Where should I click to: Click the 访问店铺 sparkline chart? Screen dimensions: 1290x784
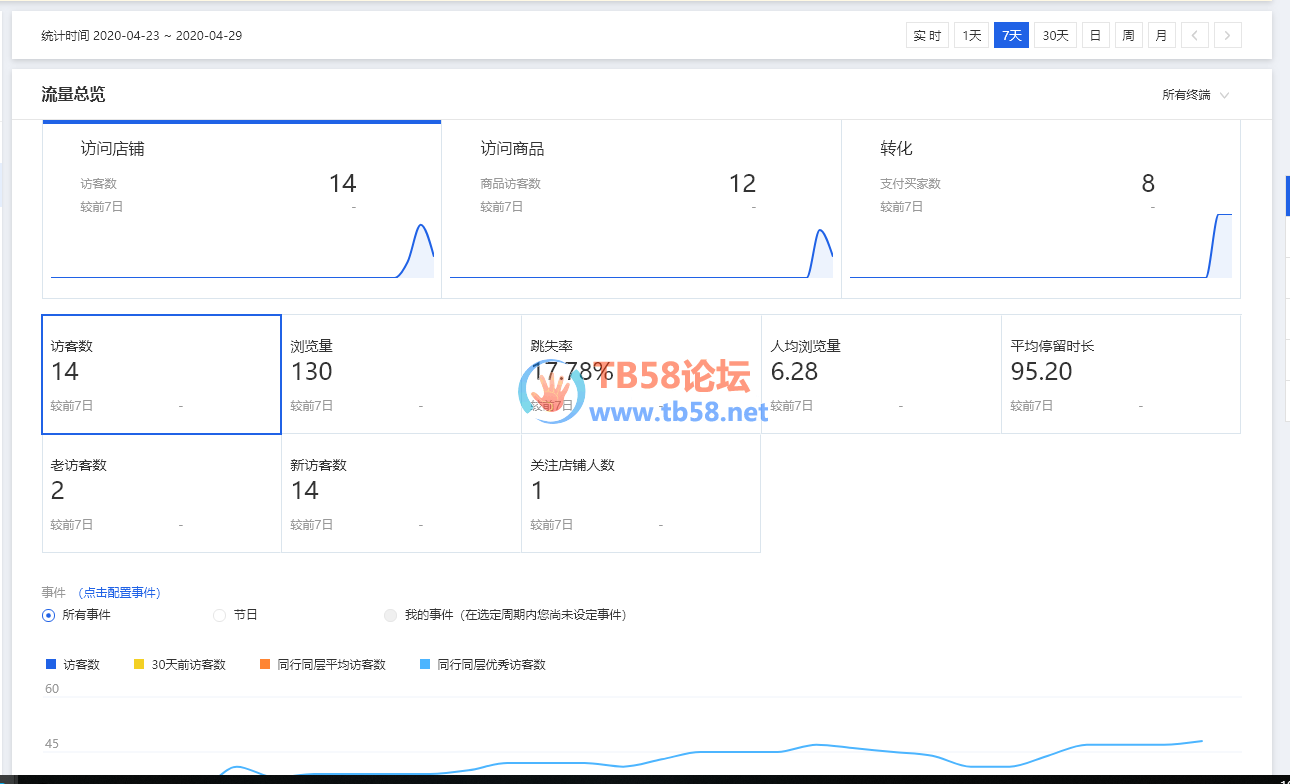242,251
